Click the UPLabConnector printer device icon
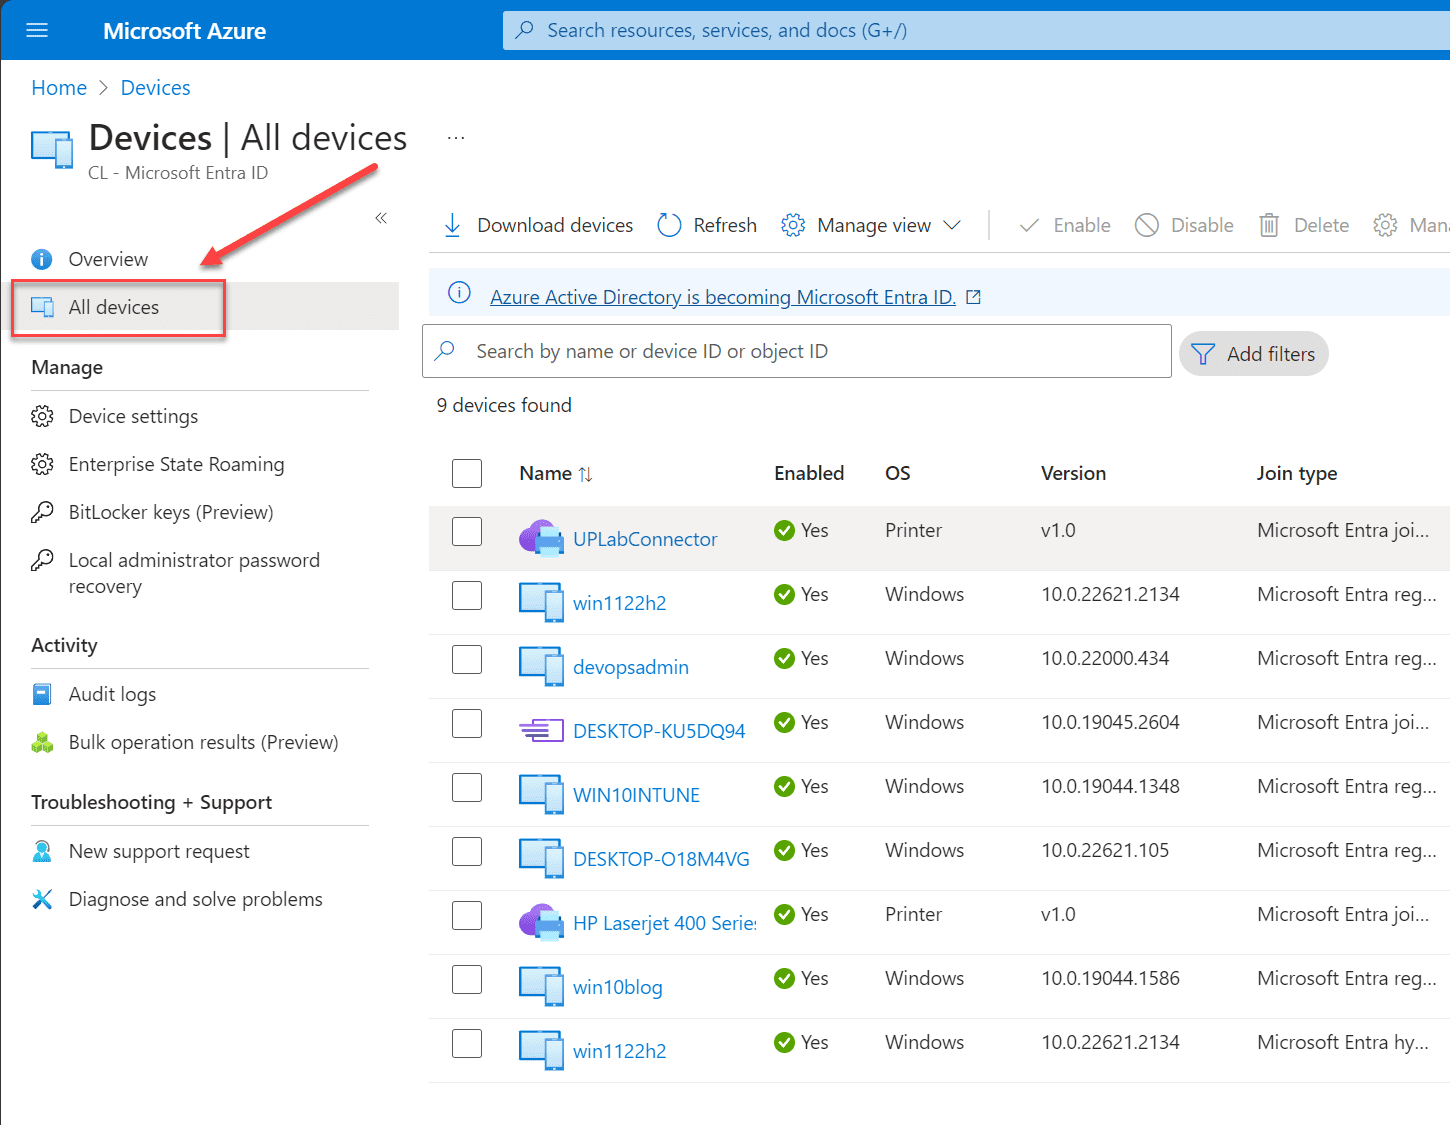1450x1125 pixels. click(541, 538)
